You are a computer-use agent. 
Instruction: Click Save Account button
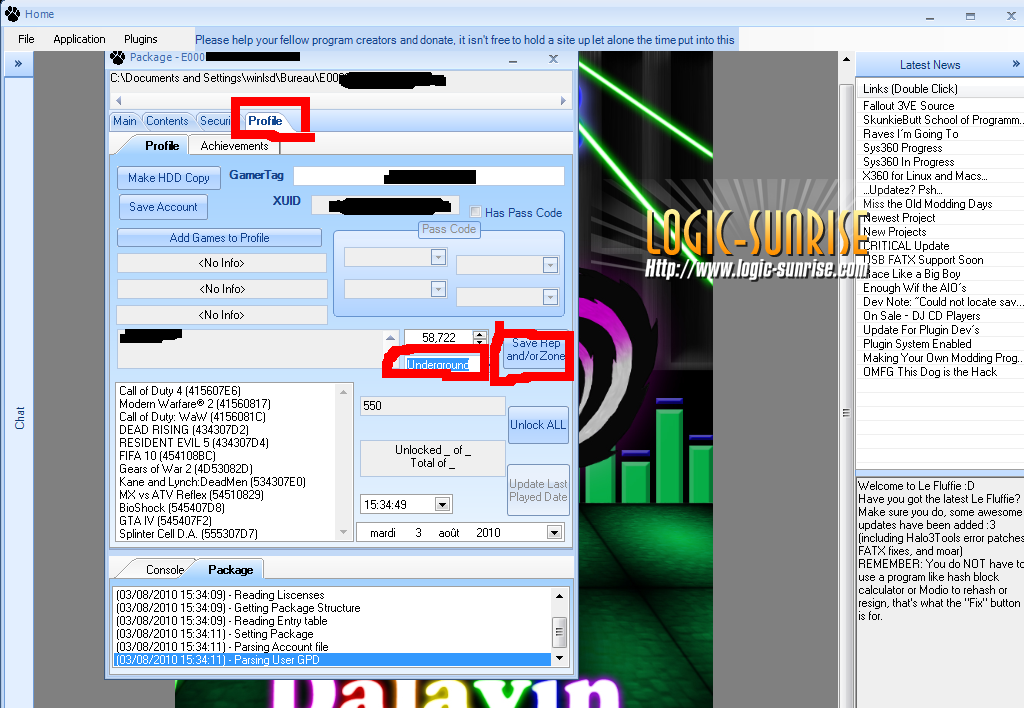[x=163, y=206]
